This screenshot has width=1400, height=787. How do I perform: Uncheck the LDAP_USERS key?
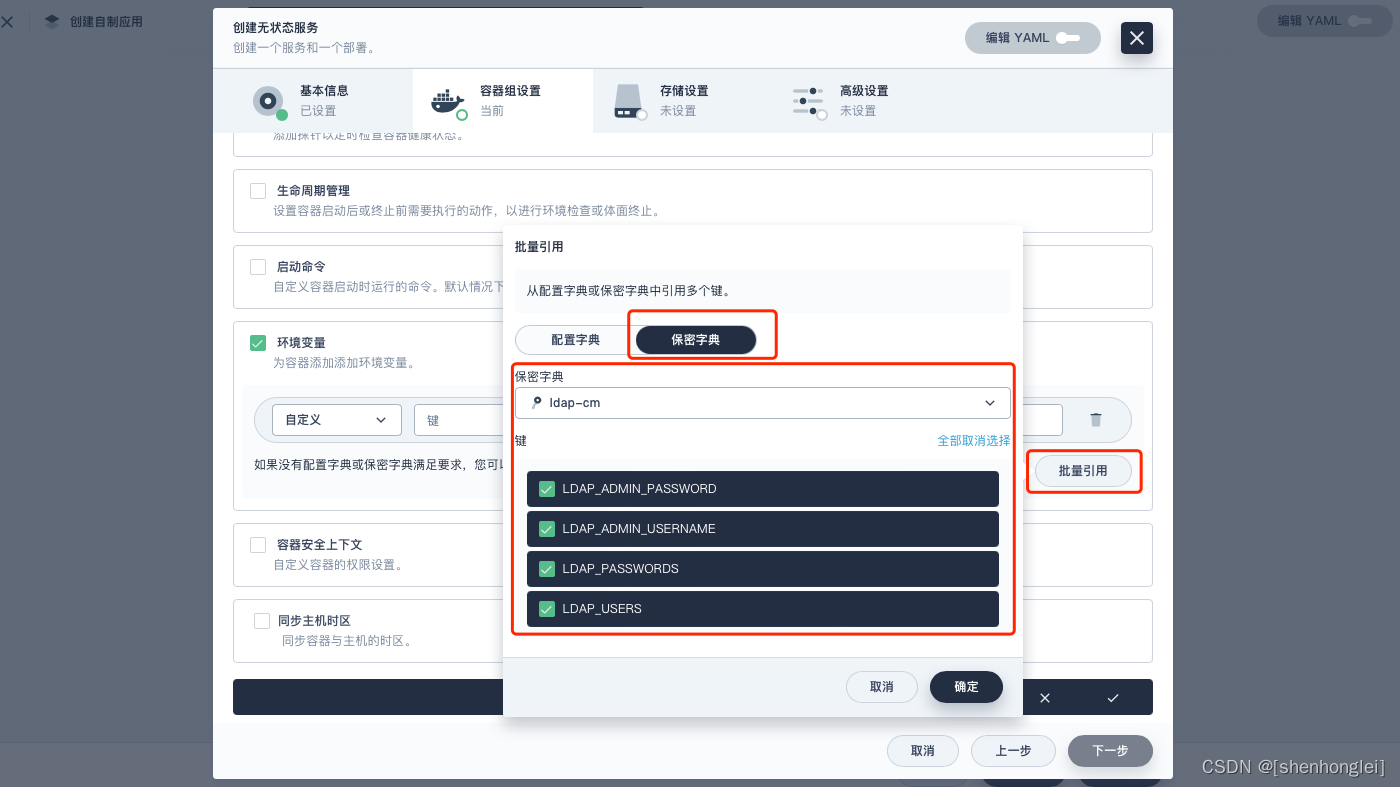point(547,609)
